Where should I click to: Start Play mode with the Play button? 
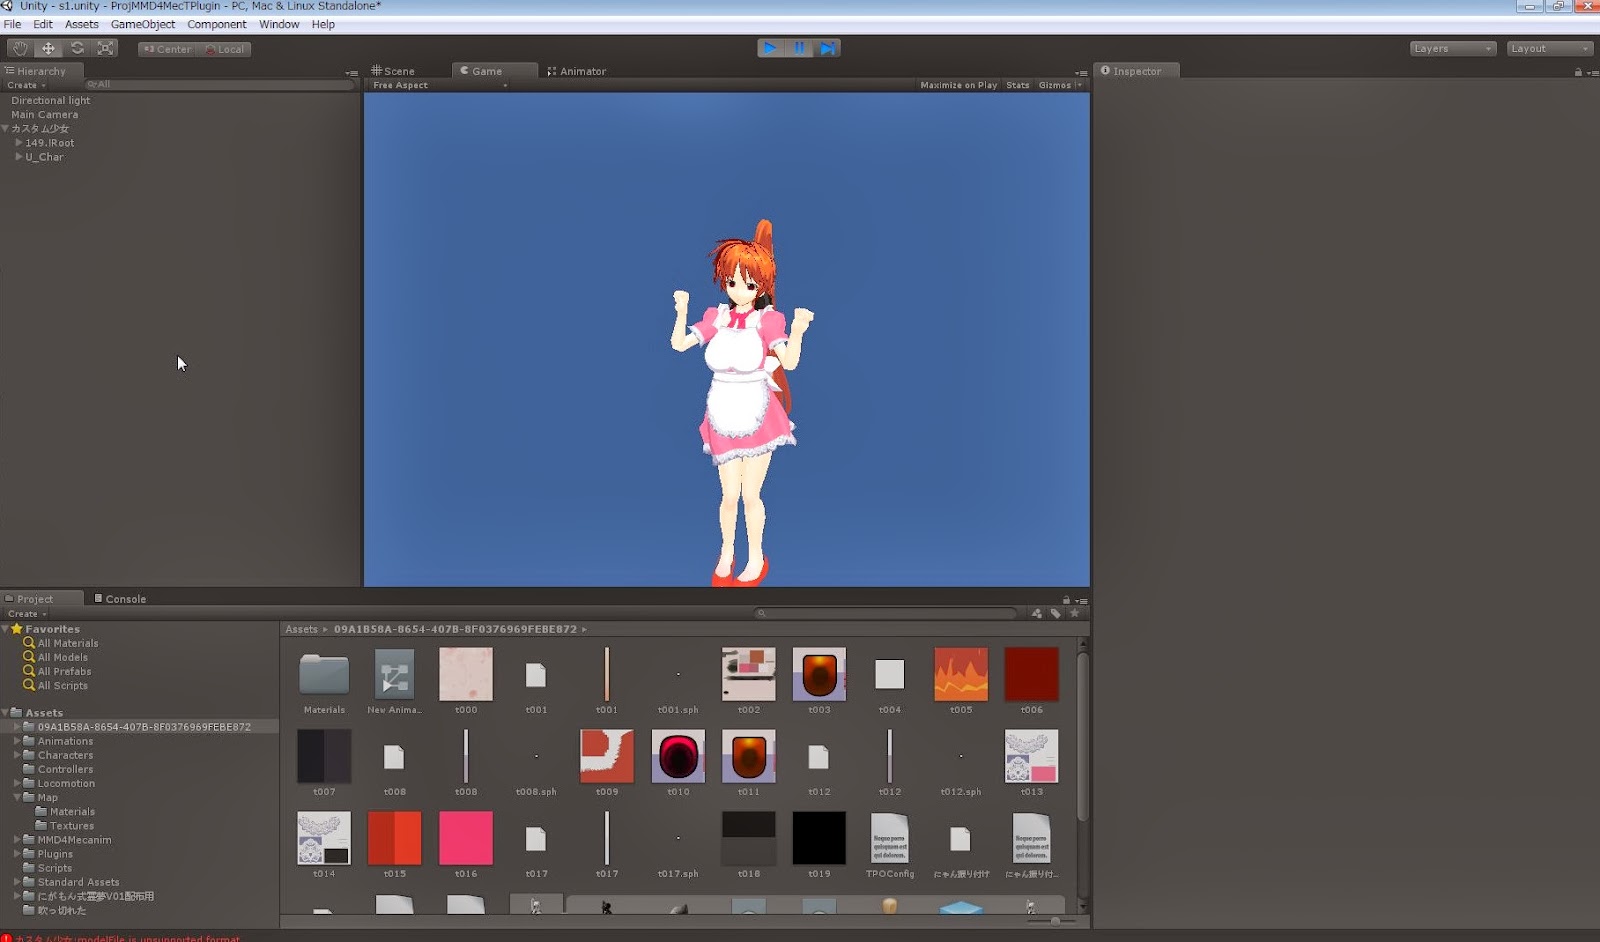point(770,48)
